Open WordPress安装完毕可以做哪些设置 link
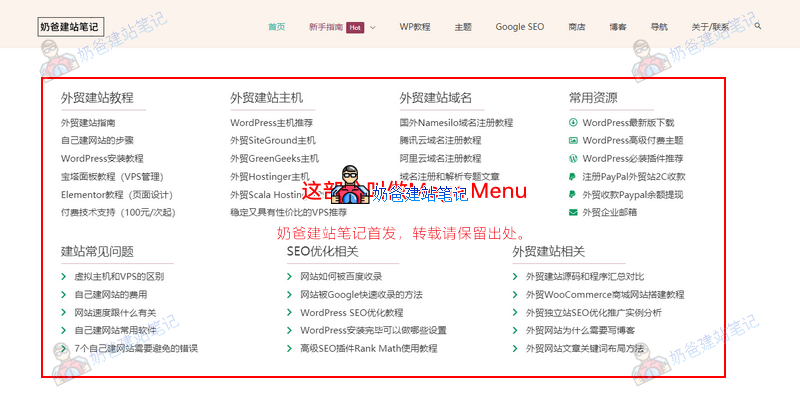Image resolution: width=800 pixels, height=393 pixels. point(373,330)
